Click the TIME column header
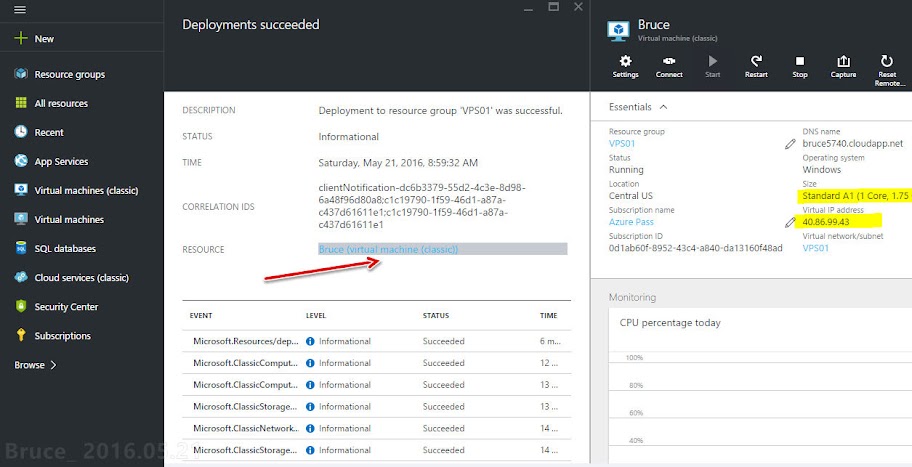Viewport: 912px width, 467px height. pos(548,315)
